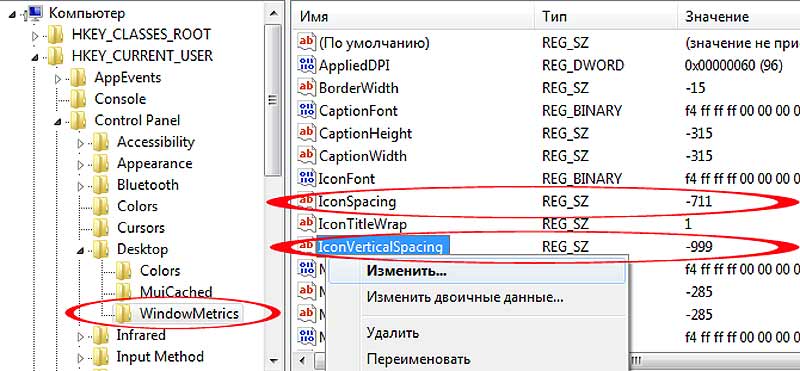Select IconTitleWrap value name

click(363, 224)
